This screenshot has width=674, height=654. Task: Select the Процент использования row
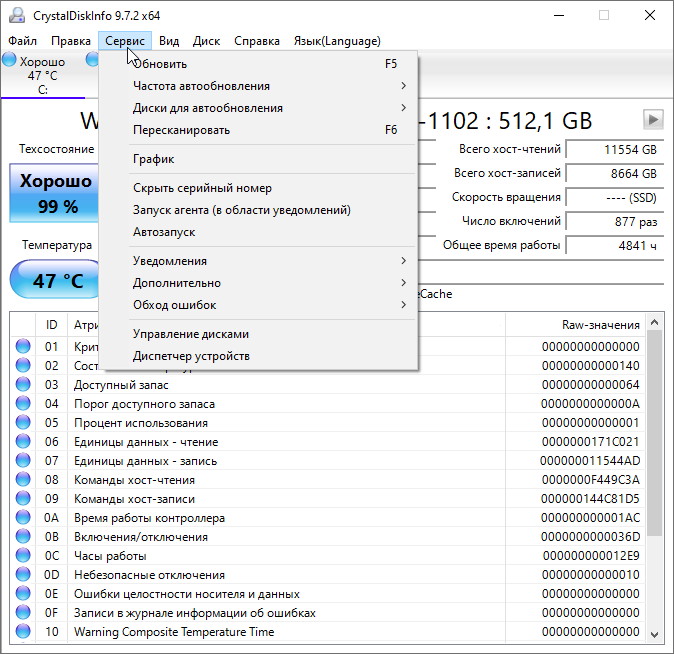tap(328, 422)
